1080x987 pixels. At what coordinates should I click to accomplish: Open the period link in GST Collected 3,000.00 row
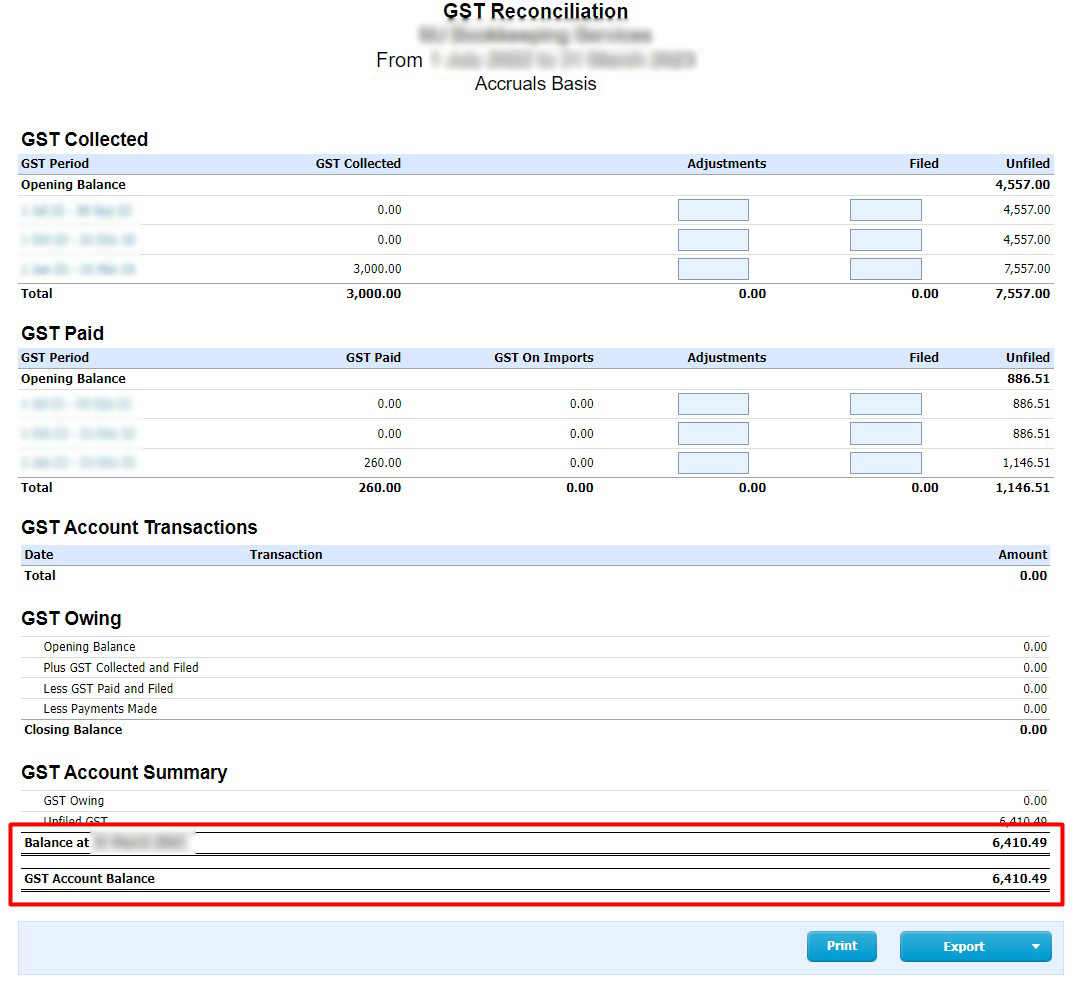(78, 269)
